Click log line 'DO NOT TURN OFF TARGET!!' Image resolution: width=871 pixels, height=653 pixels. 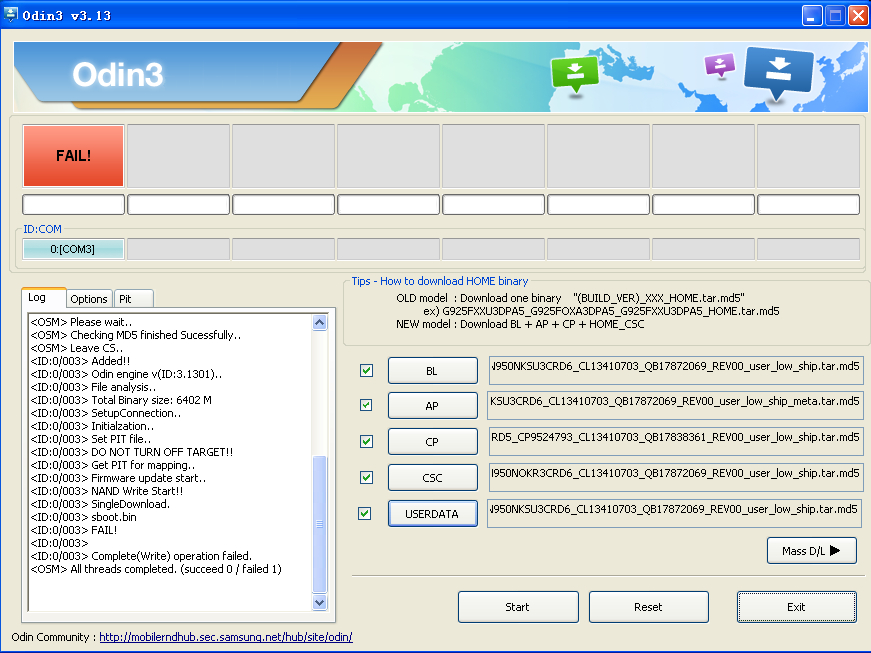pos(132,452)
